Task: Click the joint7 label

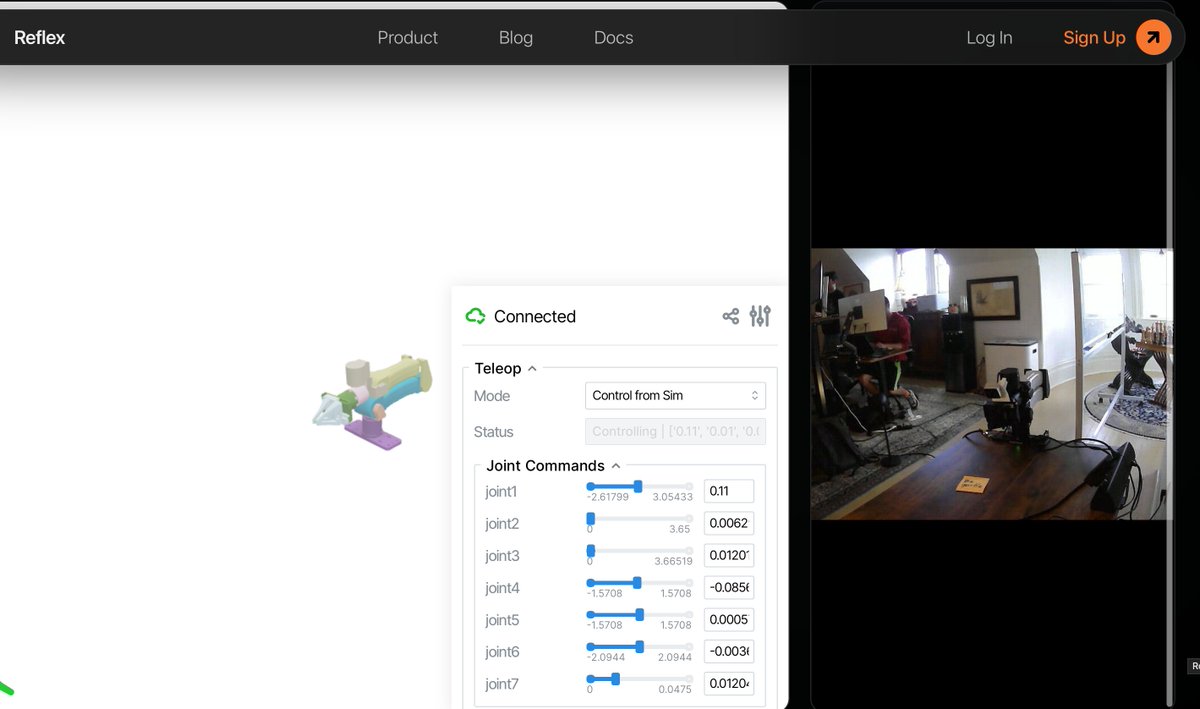Action: tap(502, 683)
